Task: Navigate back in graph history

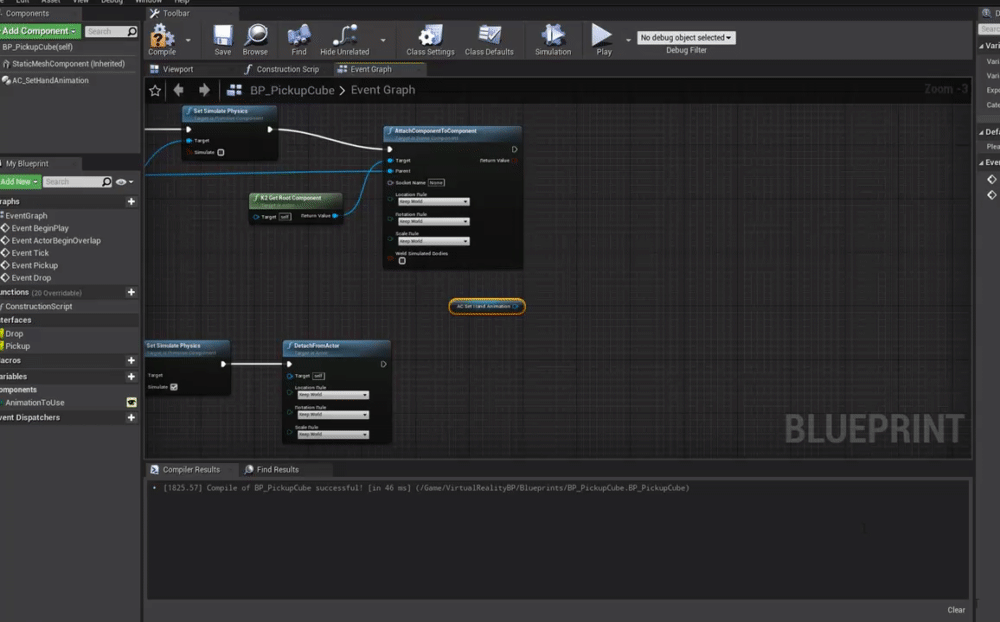Action: [179, 90]
